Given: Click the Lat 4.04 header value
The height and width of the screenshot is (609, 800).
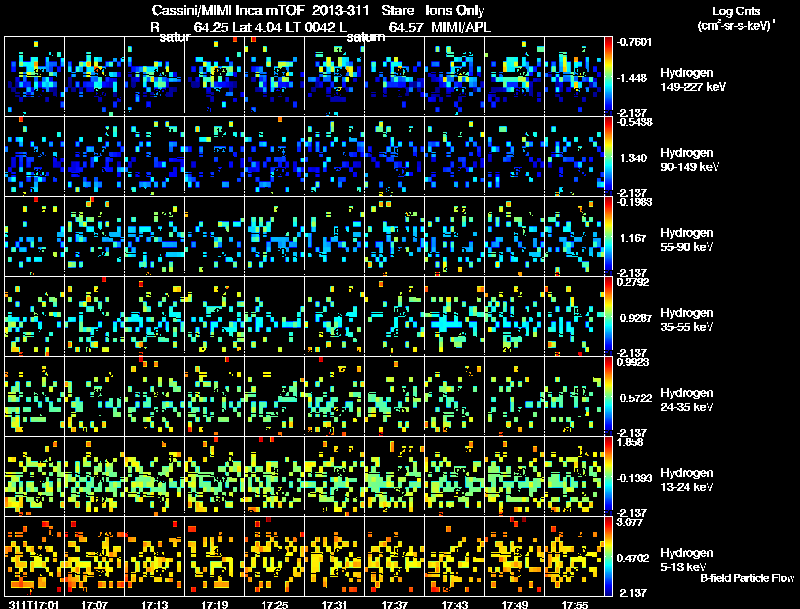Looking at the screenshot, I should [x=257, y=27].
